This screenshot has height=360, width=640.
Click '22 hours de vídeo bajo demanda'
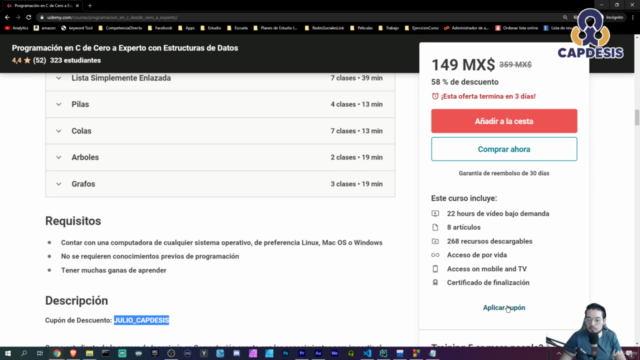(x=498, y=213)
